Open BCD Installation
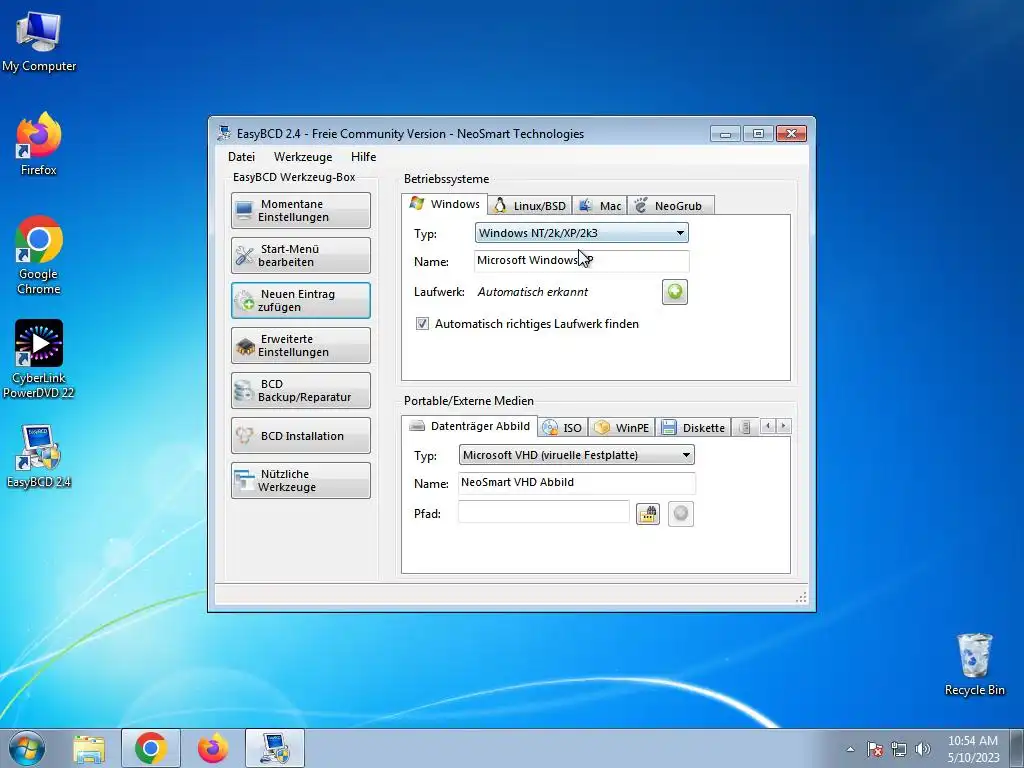The image size is (1024, 768). coord(300,436)
